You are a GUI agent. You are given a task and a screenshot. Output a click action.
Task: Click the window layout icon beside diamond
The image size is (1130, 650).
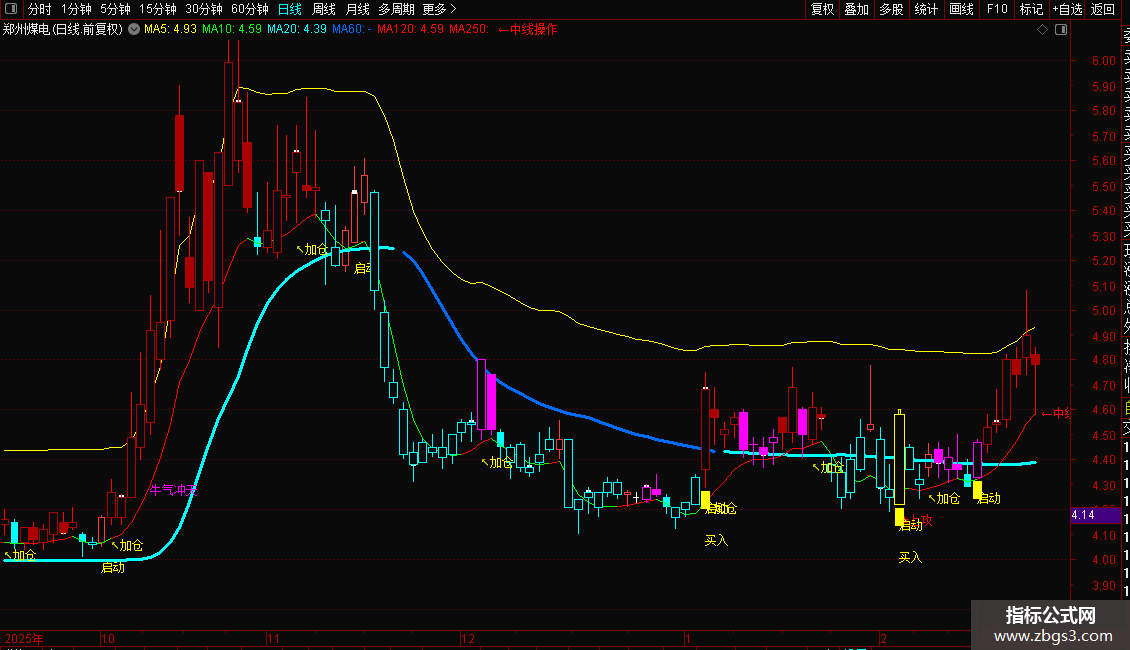(1061, 30)
